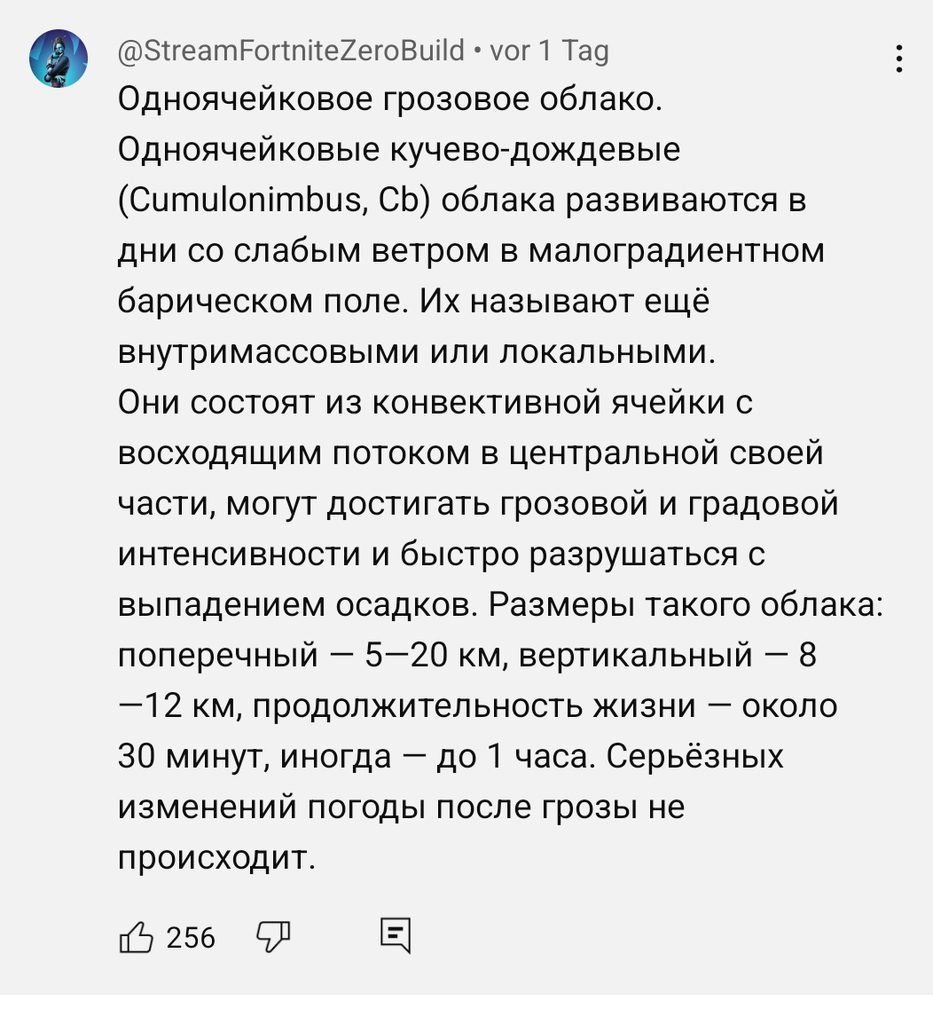Click the text 'поперечный — 5—20 км'
933x1024 pixels.
(x=313, y=655)
